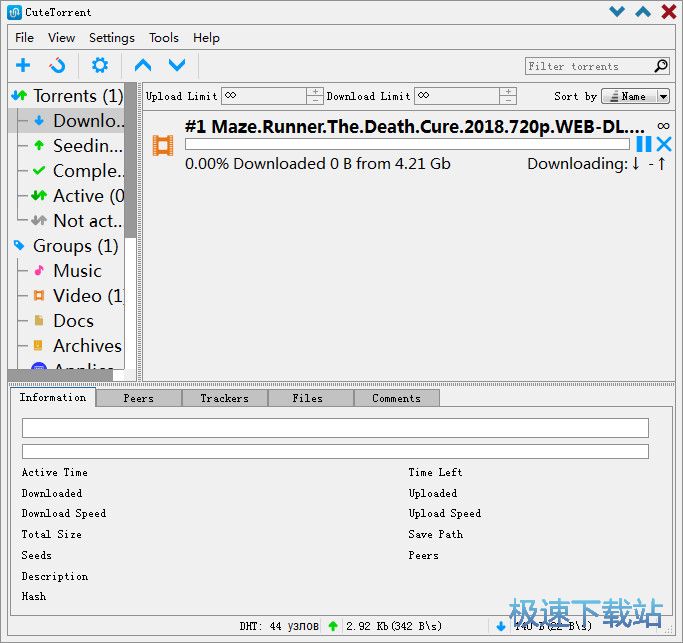Screen dimensions: 683x643
Task: Remove the Maze Runner torrent with X icon
Action: pos(663,144)
